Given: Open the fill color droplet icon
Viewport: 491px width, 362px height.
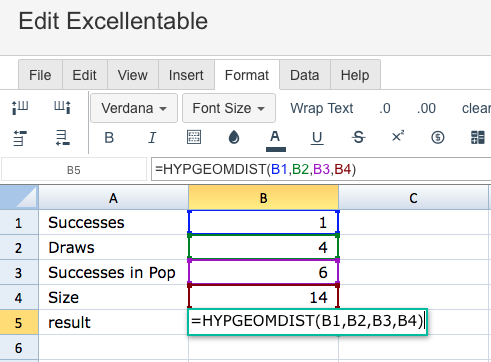Looking at the screenshot, I should pos(234,137).
